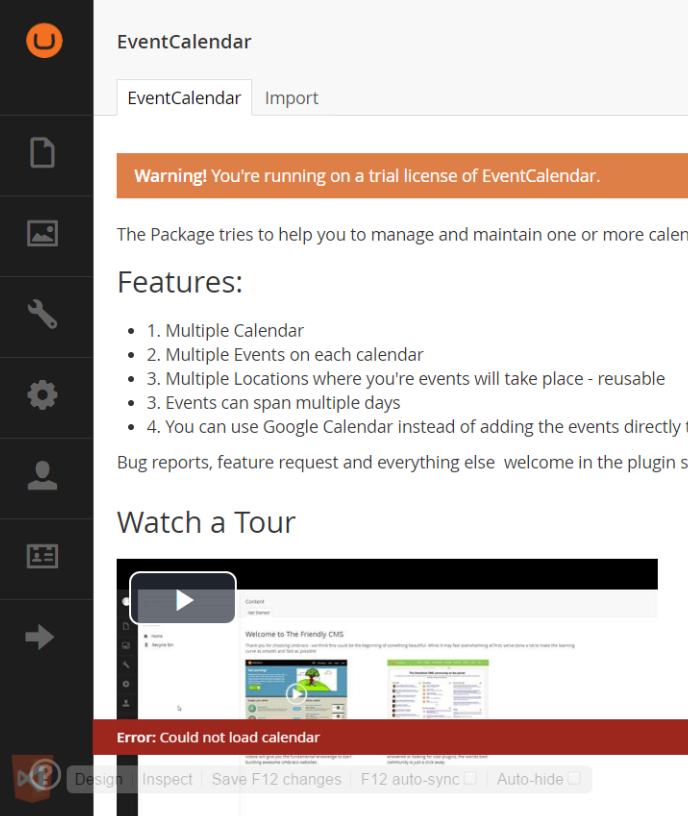Click the 'Multiple Locations' list item
The image size is (688, 816).
[x=406, y=379]
